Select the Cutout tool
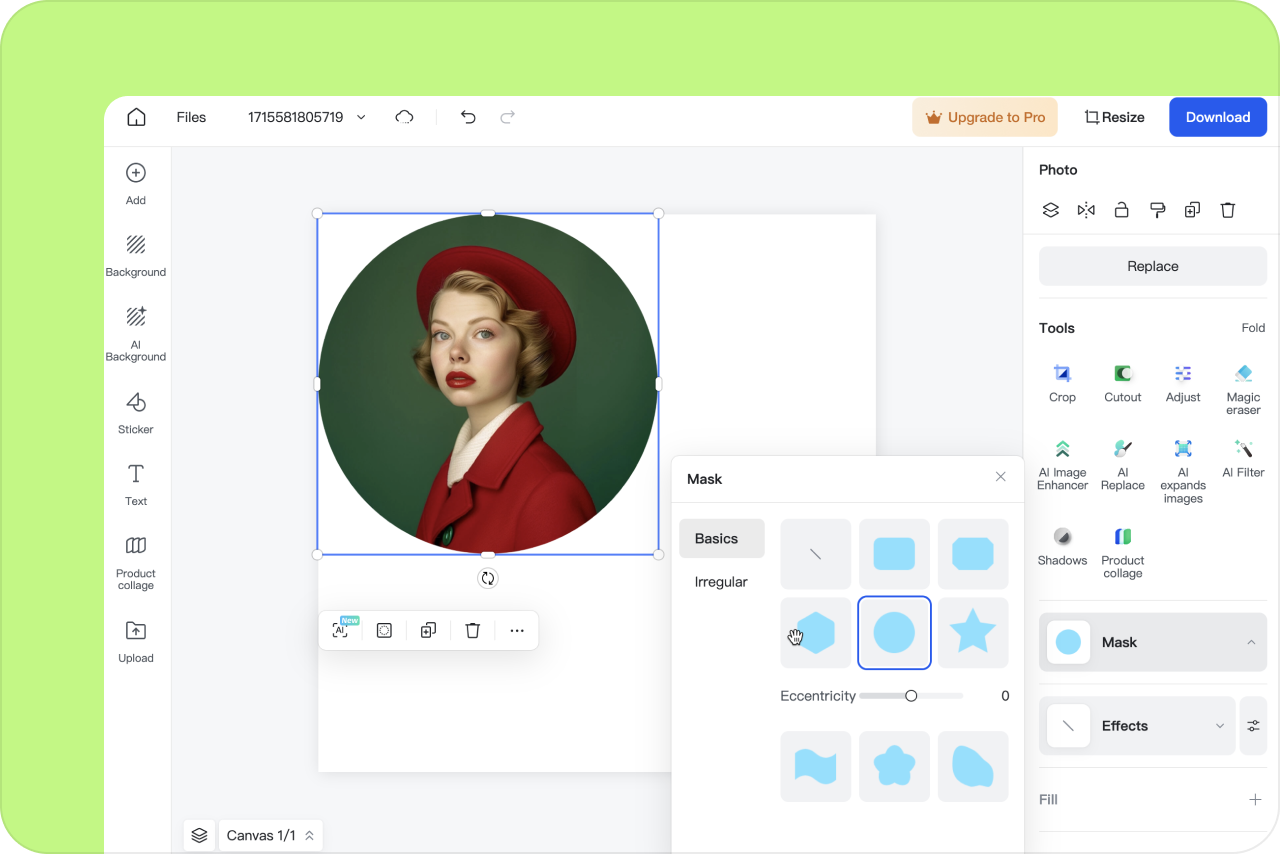Image resolution: width=1280 pixels, height=854 pixels. (1123, 383)
